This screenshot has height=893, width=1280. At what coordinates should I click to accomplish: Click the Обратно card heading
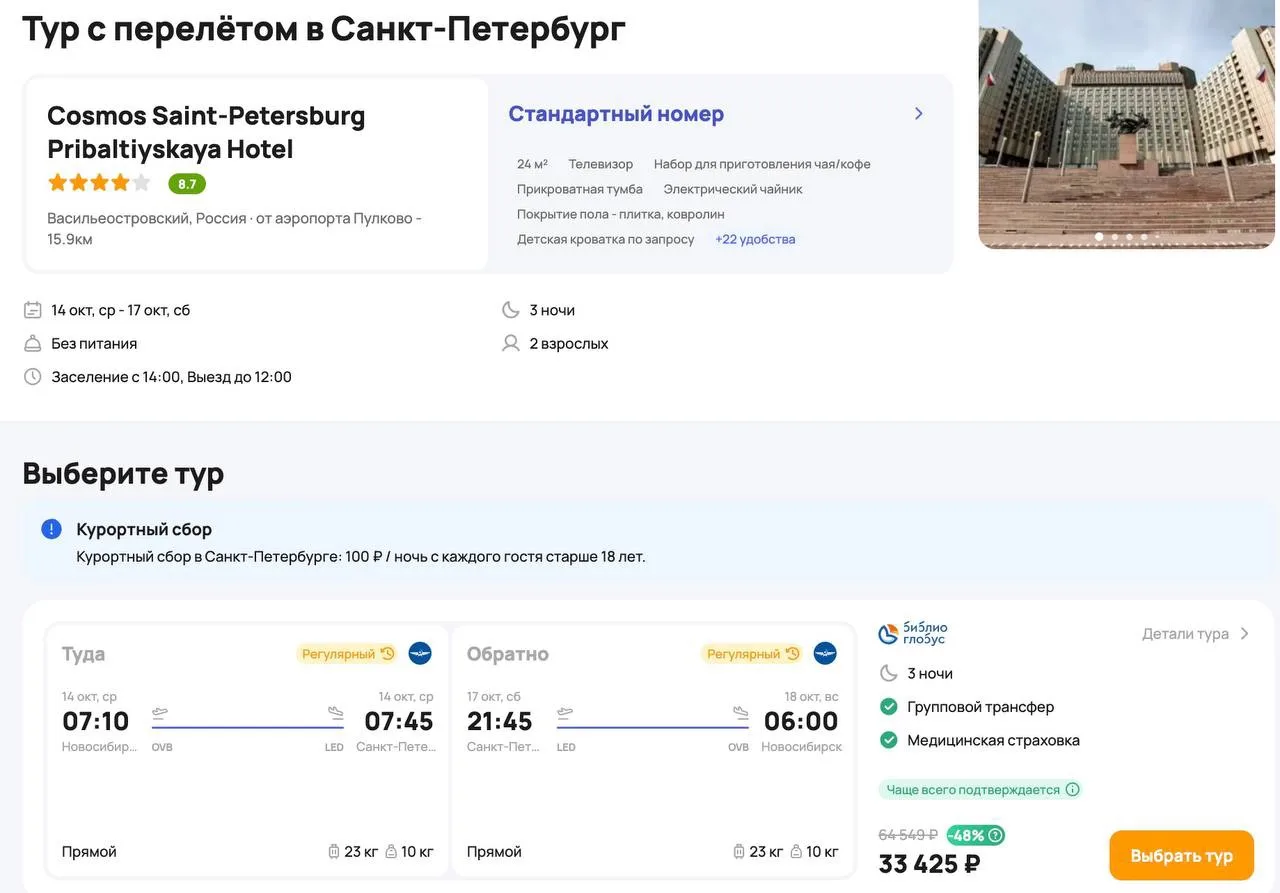[x=508, y=654]
